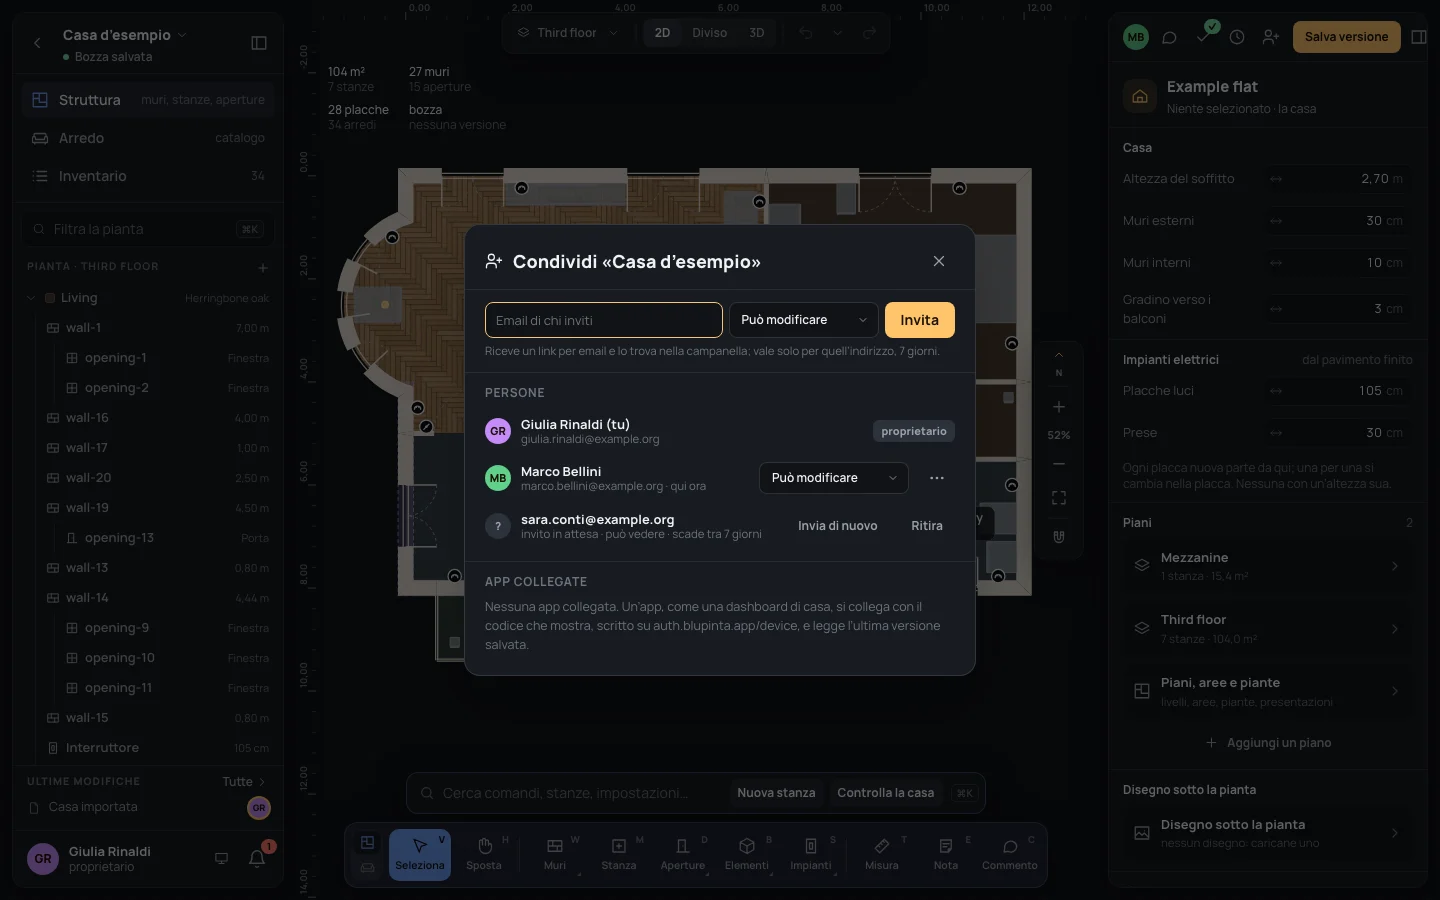
Task: Click the Invita button
Action: pos(920,320)
